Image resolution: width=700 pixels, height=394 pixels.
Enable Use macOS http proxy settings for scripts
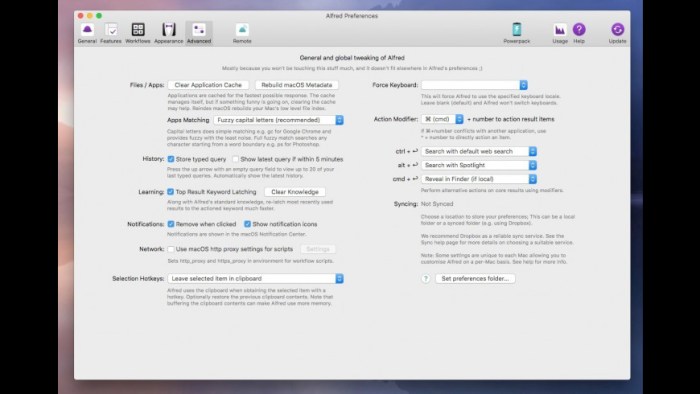171,249
